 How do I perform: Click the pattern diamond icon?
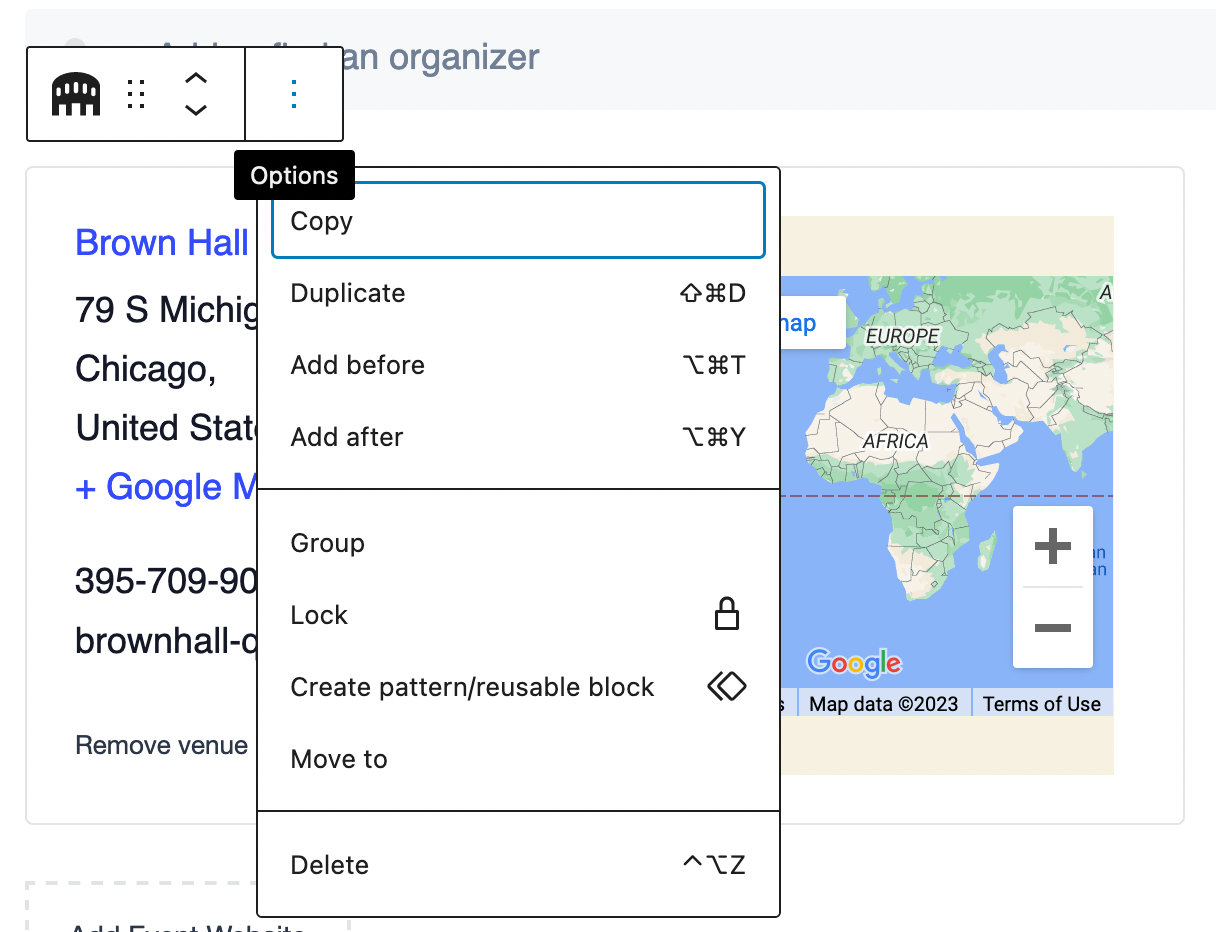point(727,686)
